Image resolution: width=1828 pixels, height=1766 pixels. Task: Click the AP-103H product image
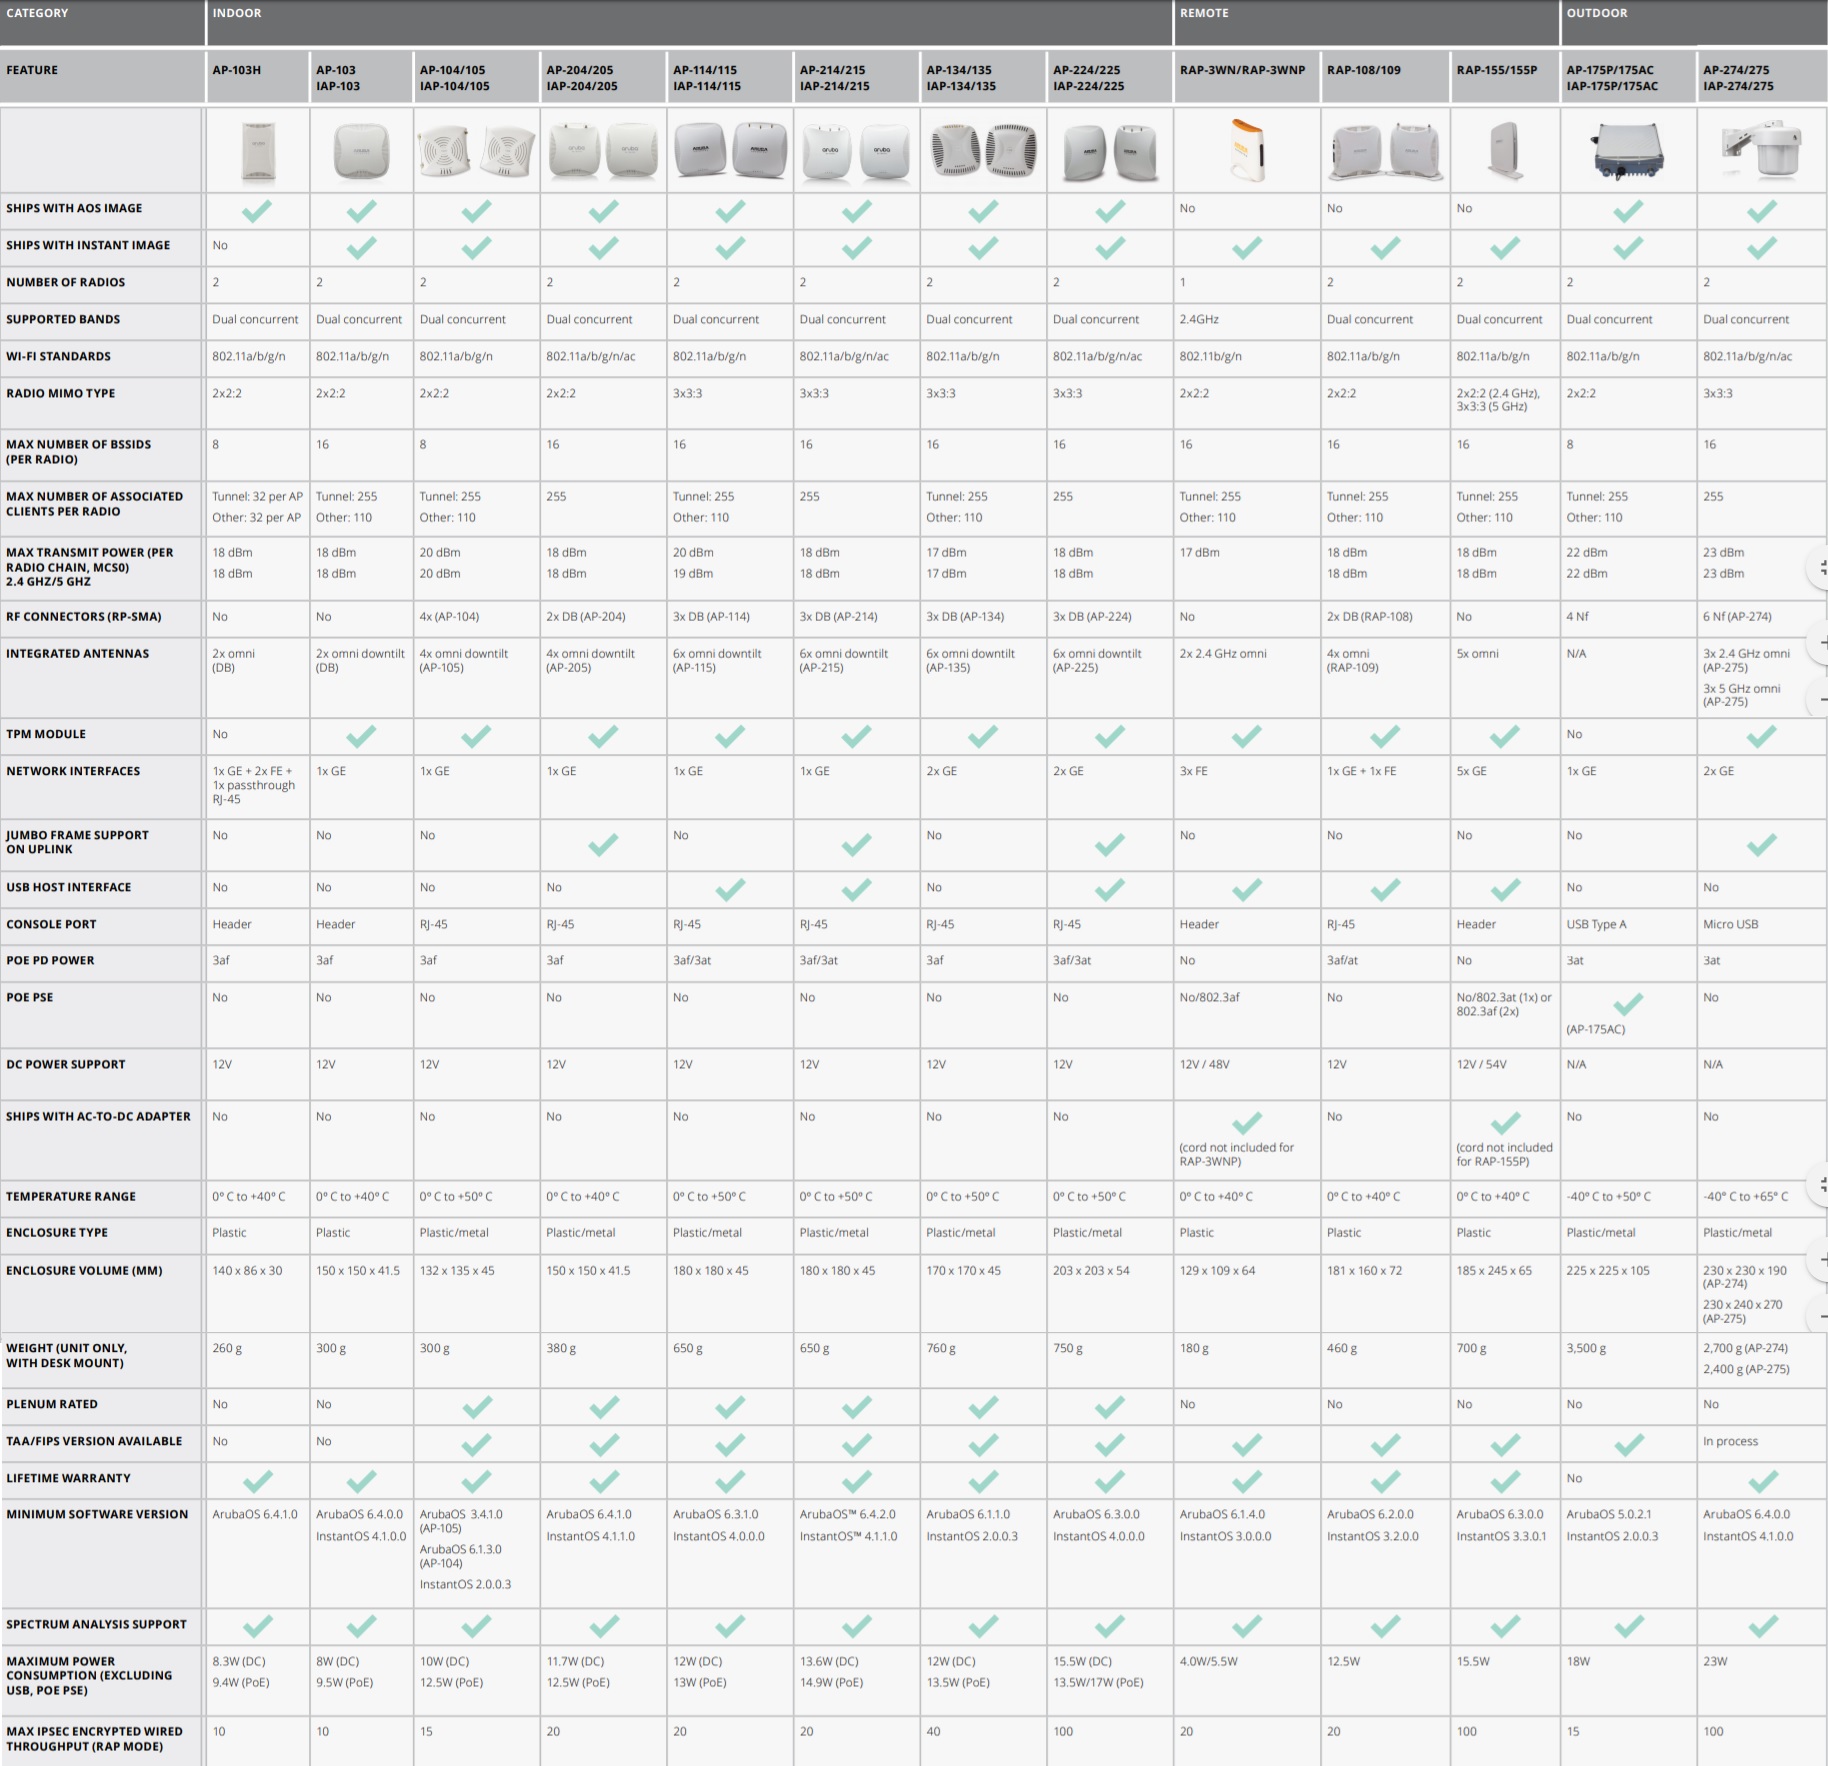(x=257, y=152)
